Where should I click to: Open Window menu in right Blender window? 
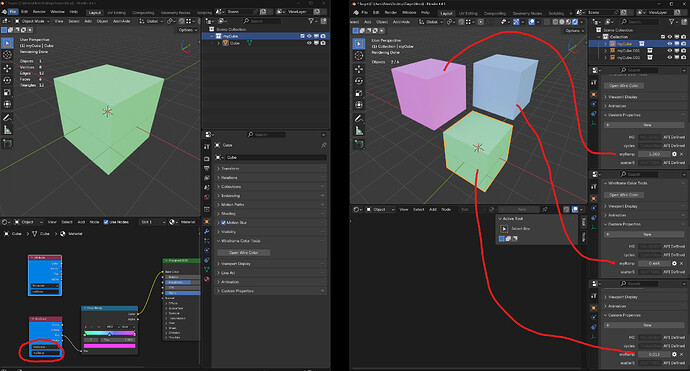409,13
